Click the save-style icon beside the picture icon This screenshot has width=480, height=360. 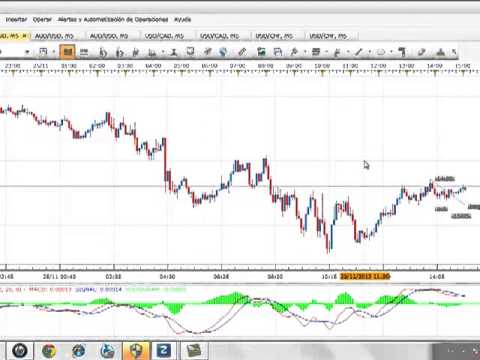278,52
